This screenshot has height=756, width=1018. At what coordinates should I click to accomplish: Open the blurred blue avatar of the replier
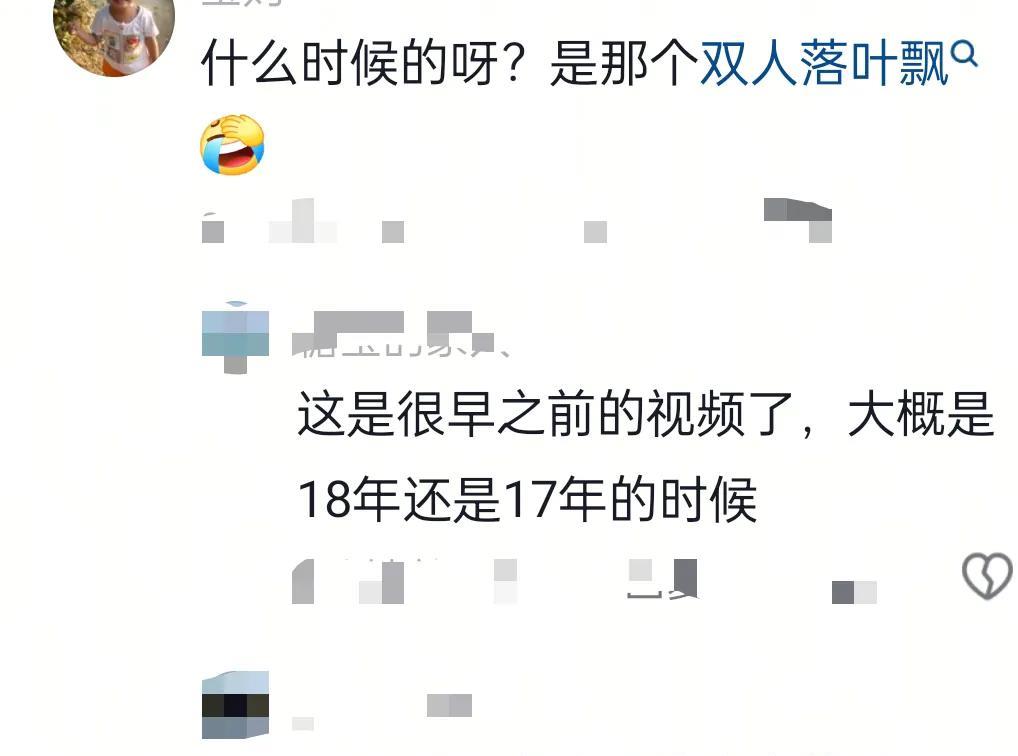pyautogui.click(x=235, y=338)
